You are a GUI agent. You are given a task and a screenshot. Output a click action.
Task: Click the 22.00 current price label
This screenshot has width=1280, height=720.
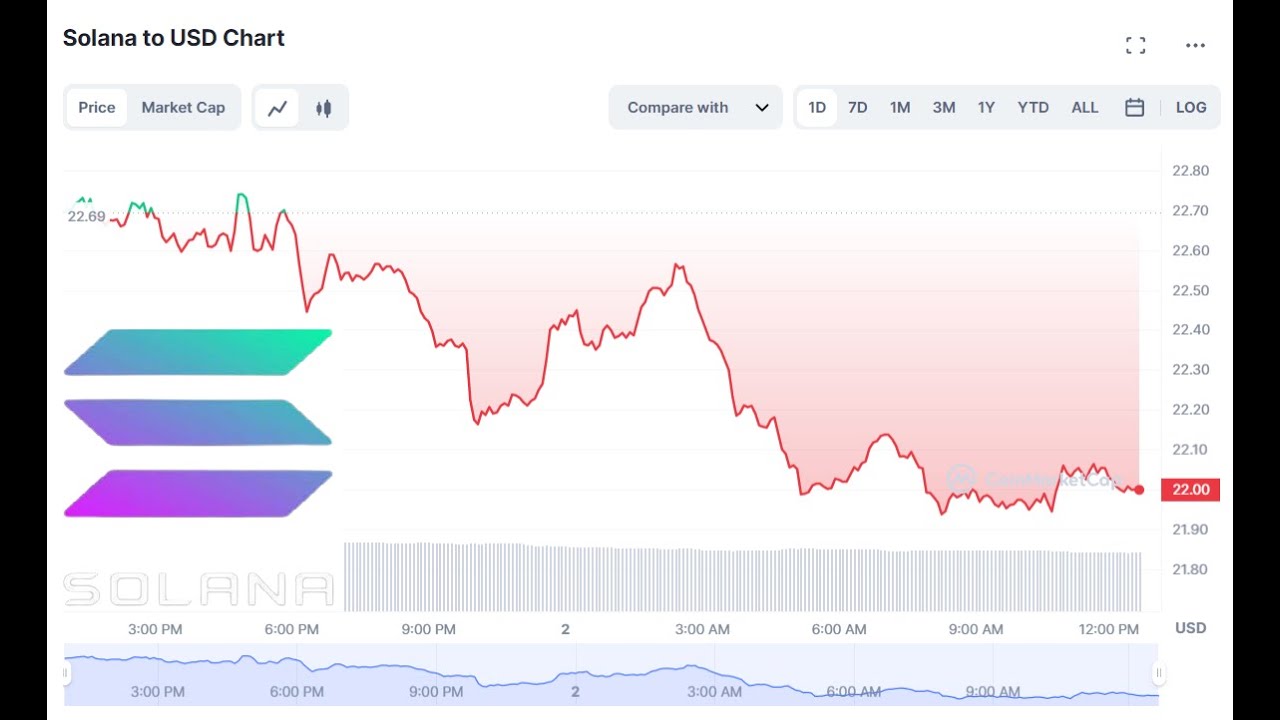[x=1190, y=490]
